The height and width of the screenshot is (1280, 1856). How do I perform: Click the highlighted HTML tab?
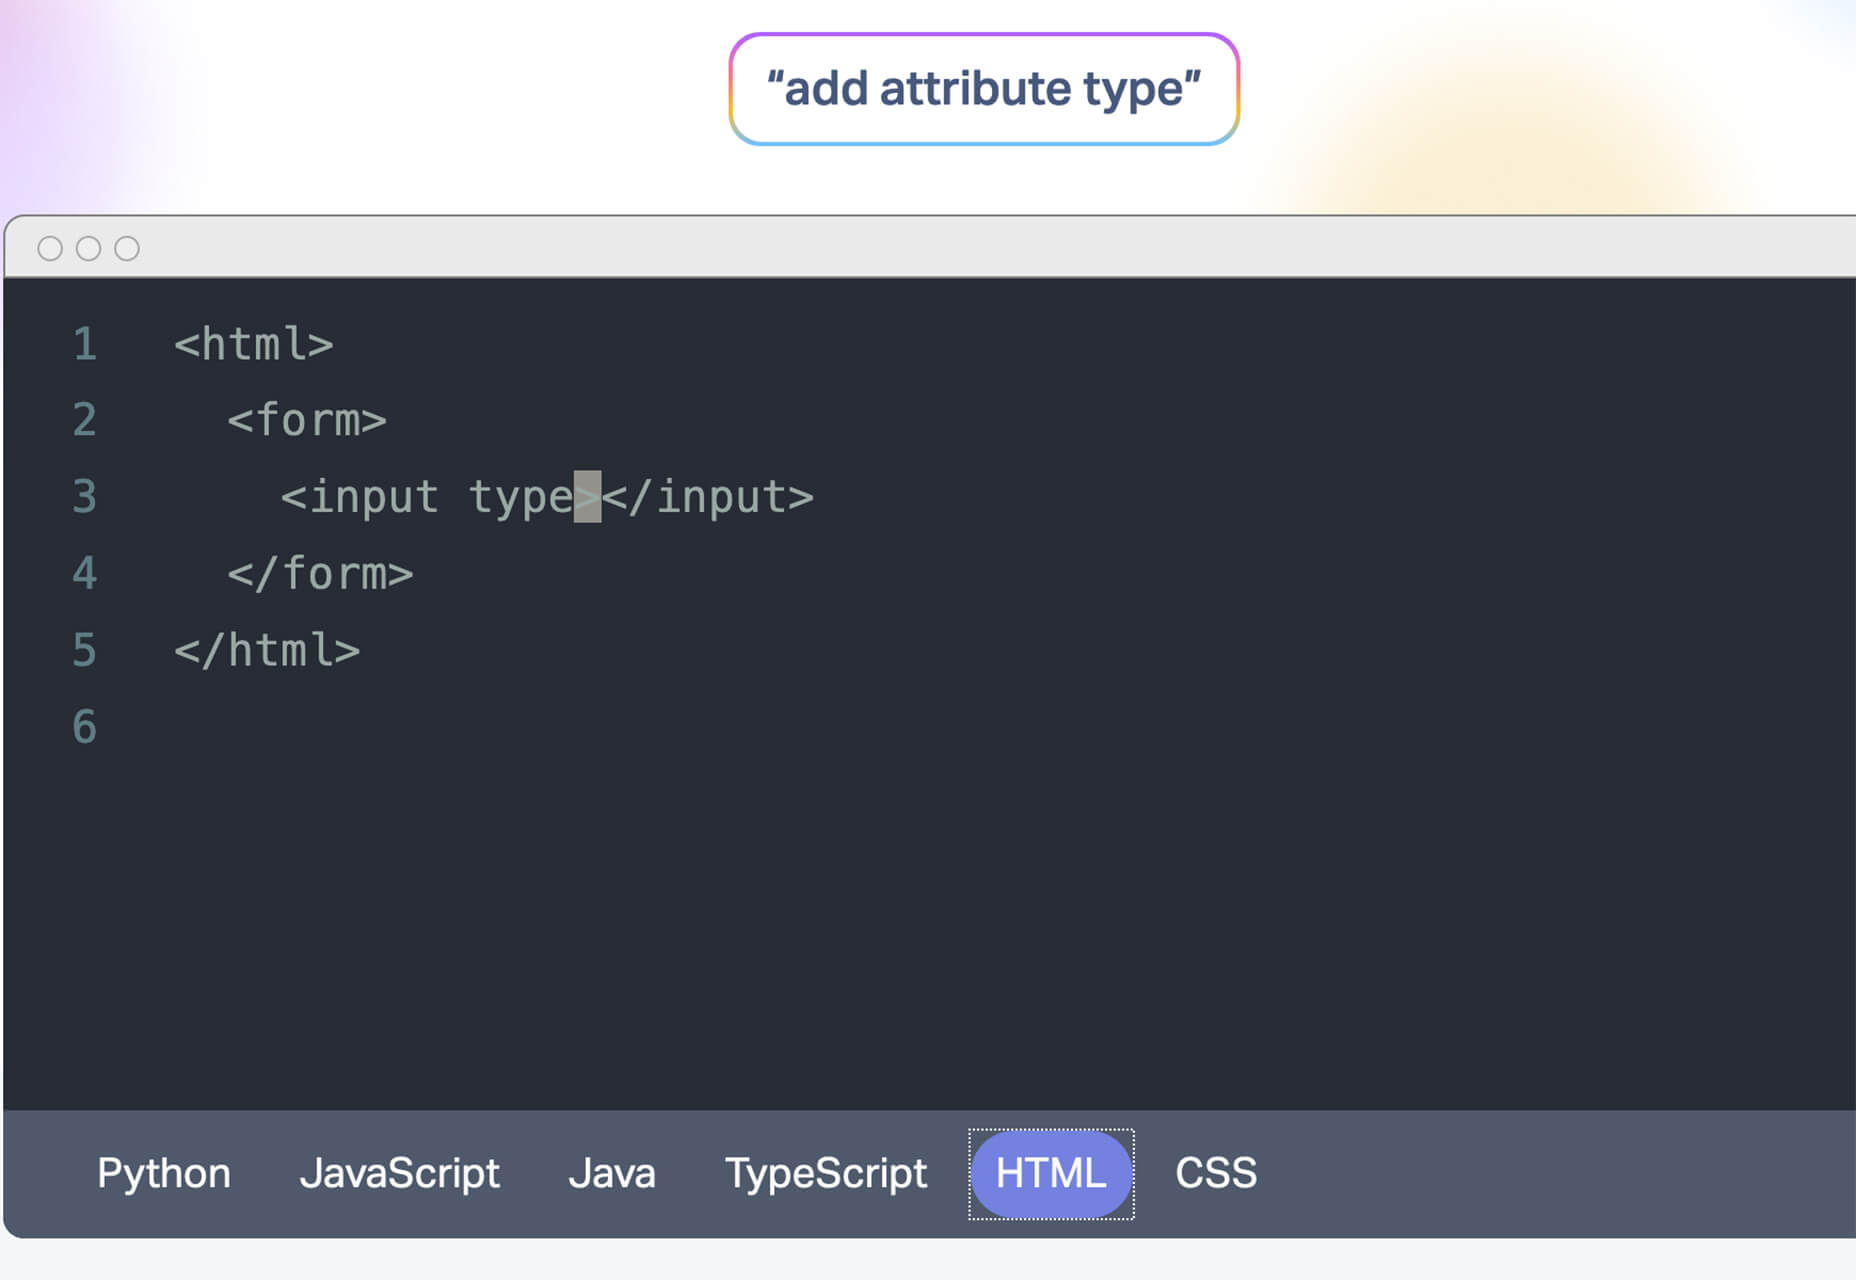[1051, 1174]
